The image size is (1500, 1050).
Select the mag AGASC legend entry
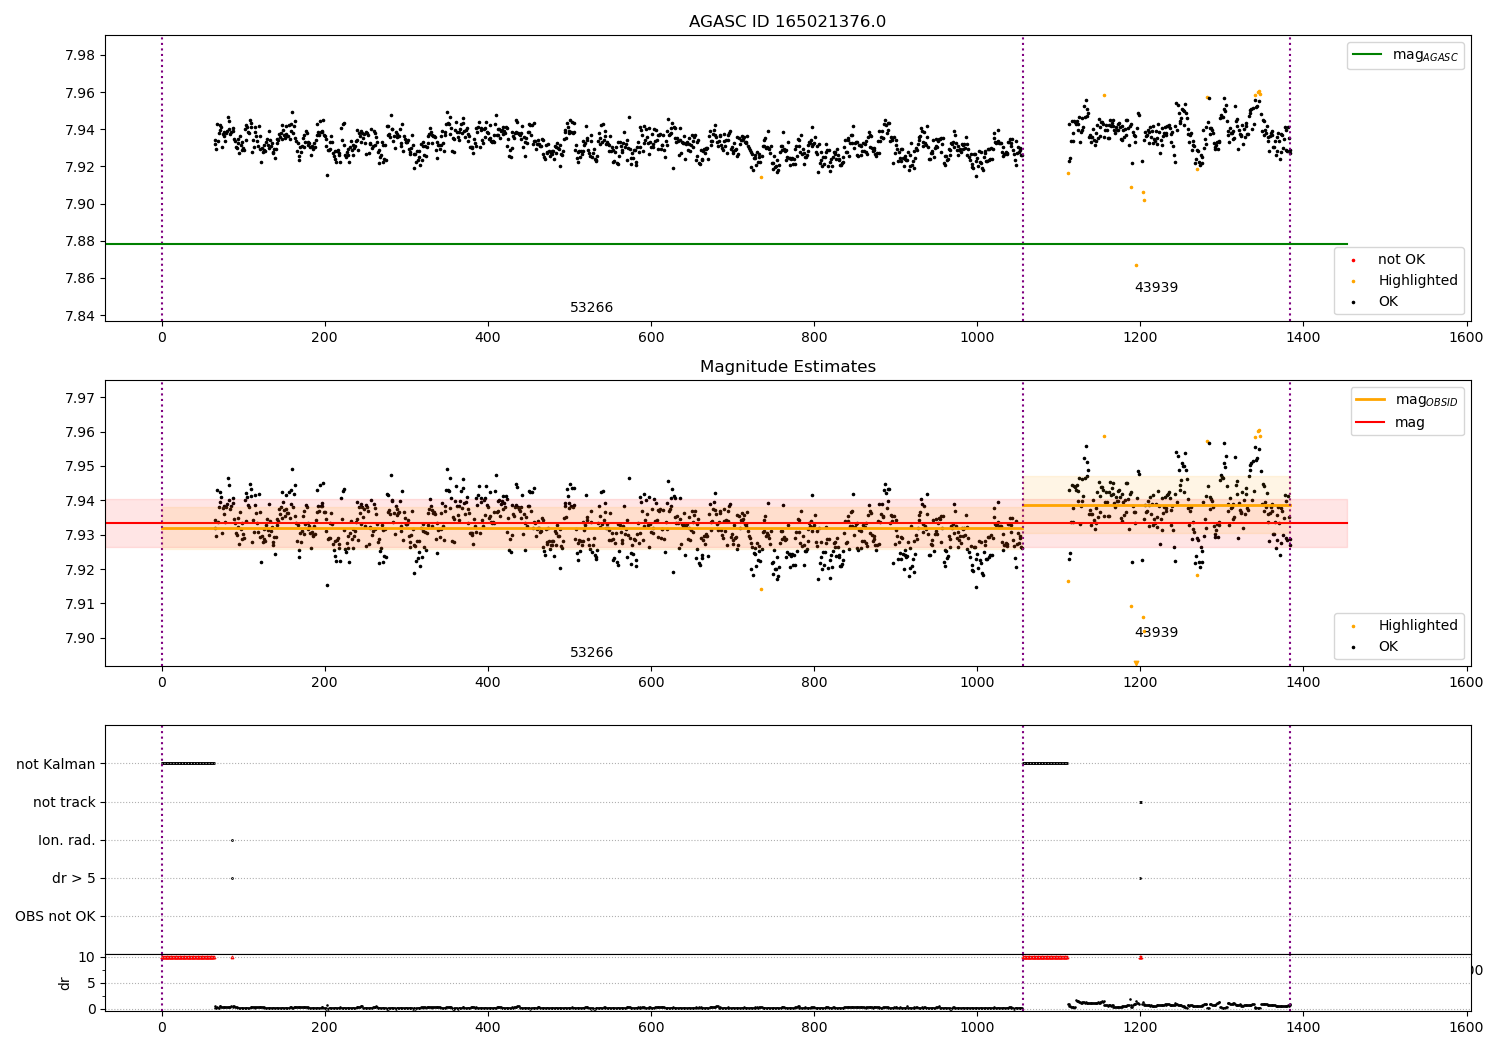coord(1405,55)
